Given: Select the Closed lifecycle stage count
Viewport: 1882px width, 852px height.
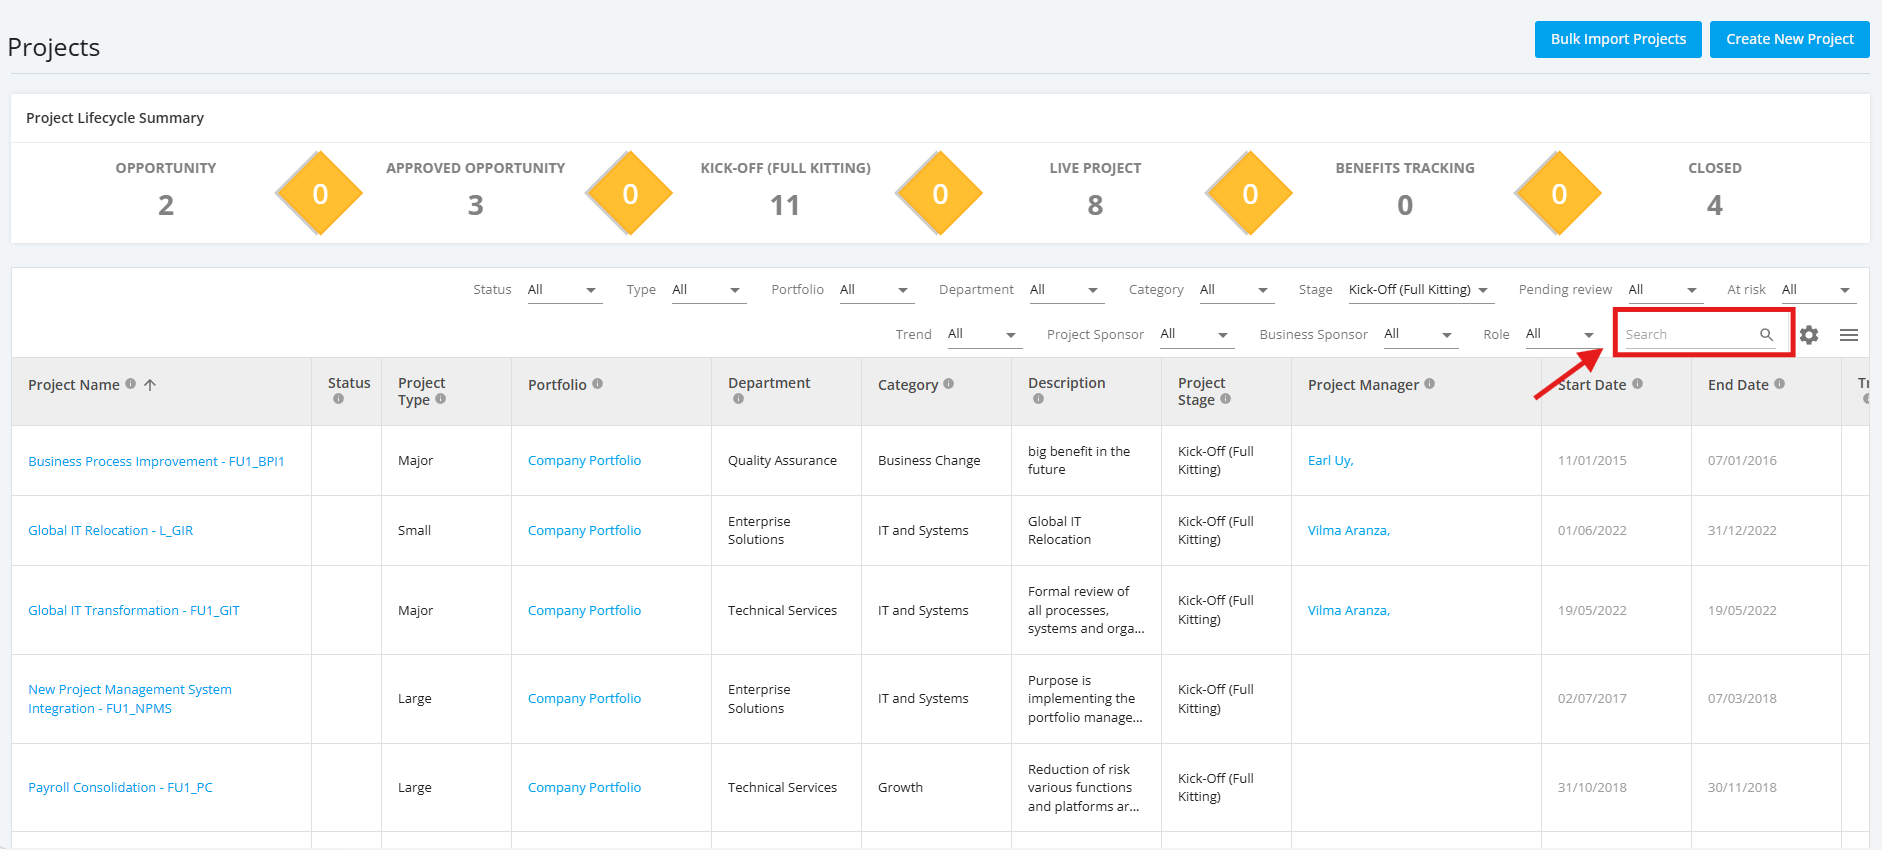Looking at the screenshot, I should point(1715,205).
